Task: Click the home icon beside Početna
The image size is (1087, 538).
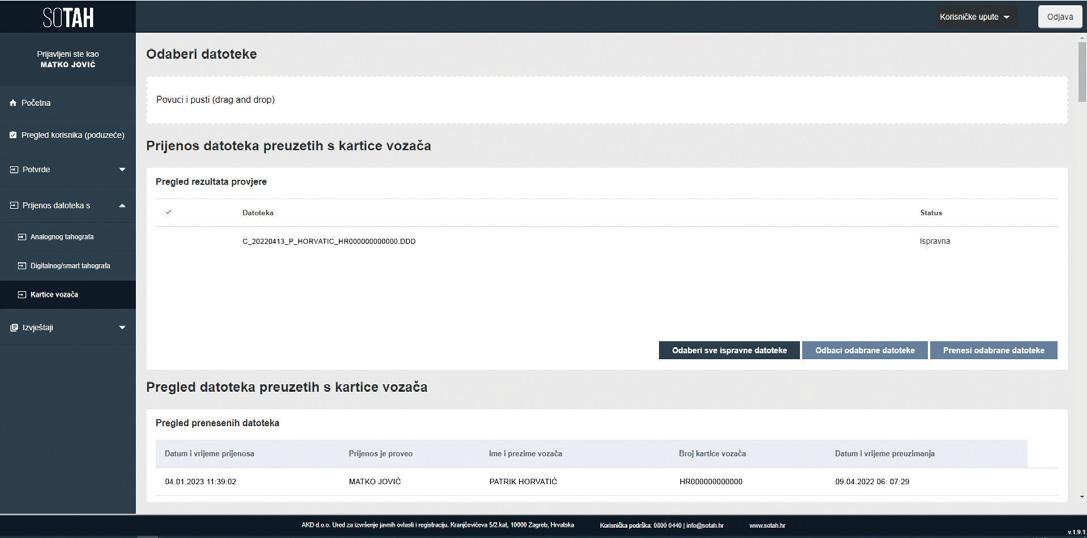Action: pyautogui.click(x=12, y=103)
